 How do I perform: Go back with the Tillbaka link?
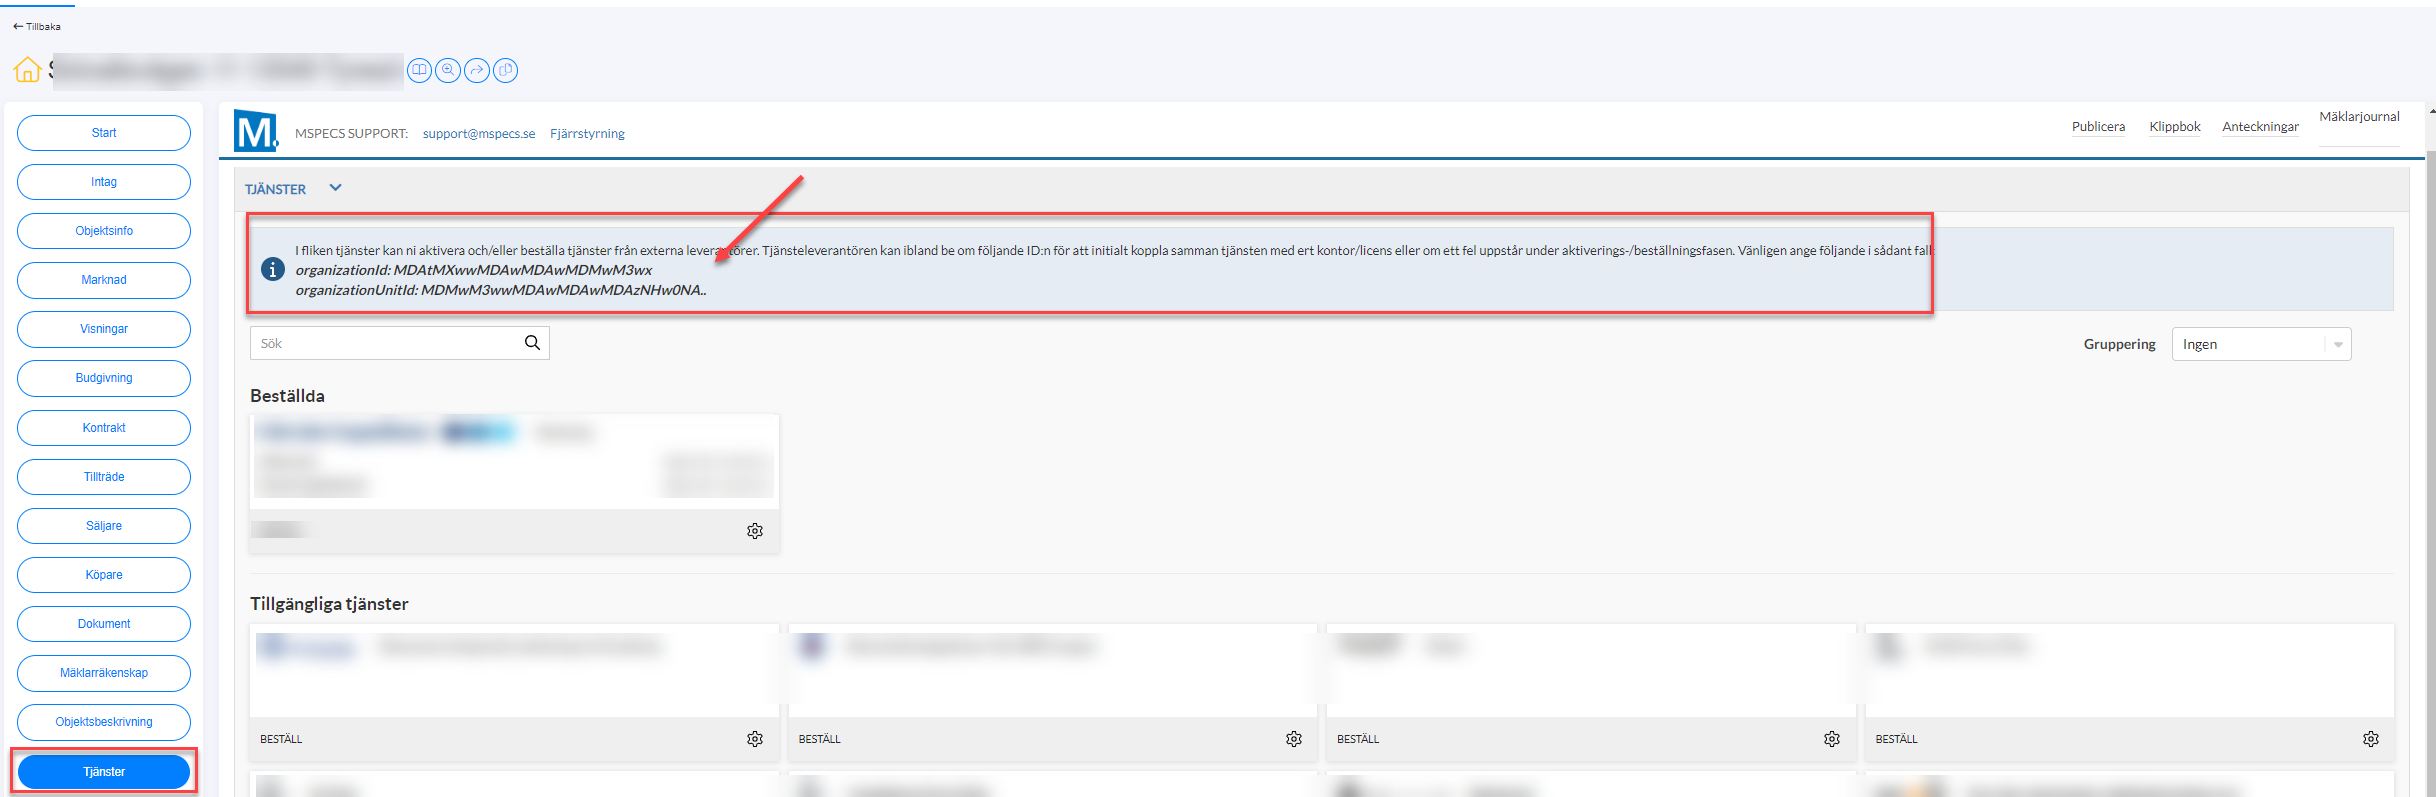coord(37,27)
